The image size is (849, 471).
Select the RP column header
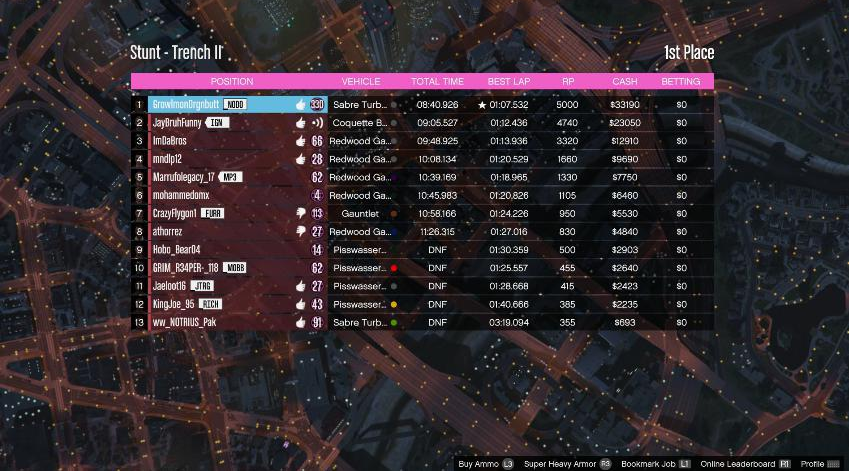click(568, 82)
